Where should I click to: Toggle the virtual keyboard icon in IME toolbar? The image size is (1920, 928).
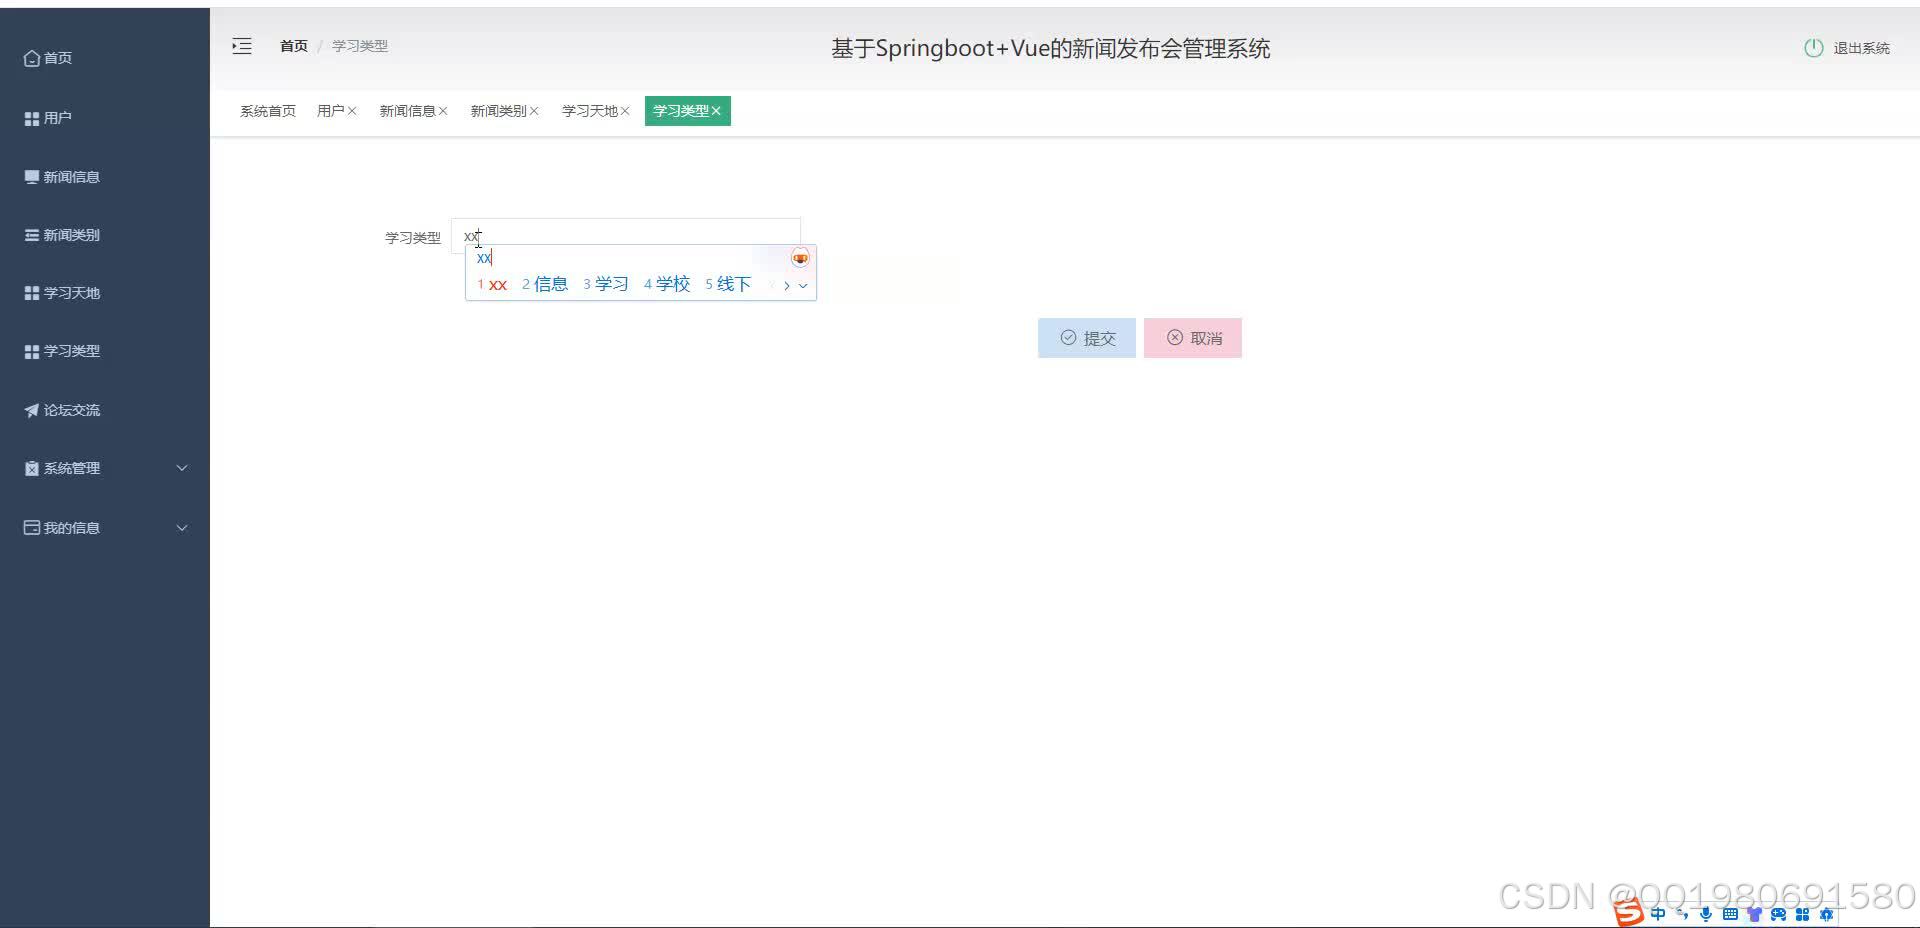1730,913
